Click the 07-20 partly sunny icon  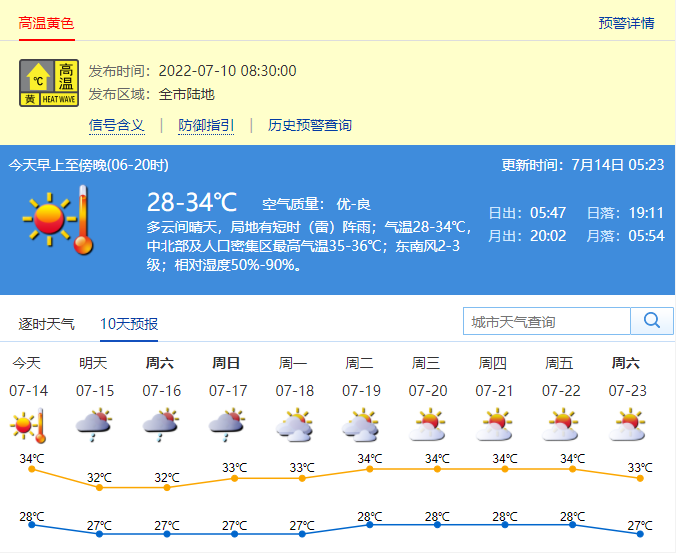coord(427,425)
